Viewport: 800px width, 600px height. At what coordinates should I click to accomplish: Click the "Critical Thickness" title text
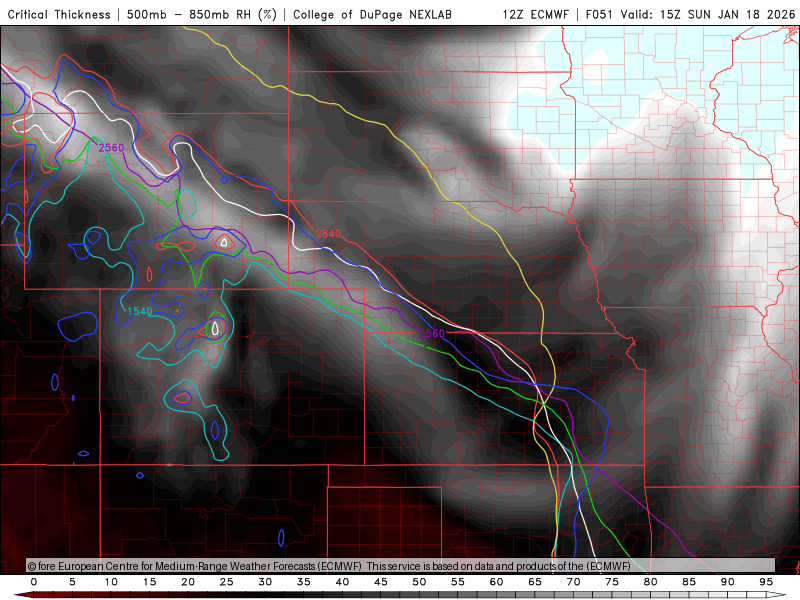tap(59, 15)
